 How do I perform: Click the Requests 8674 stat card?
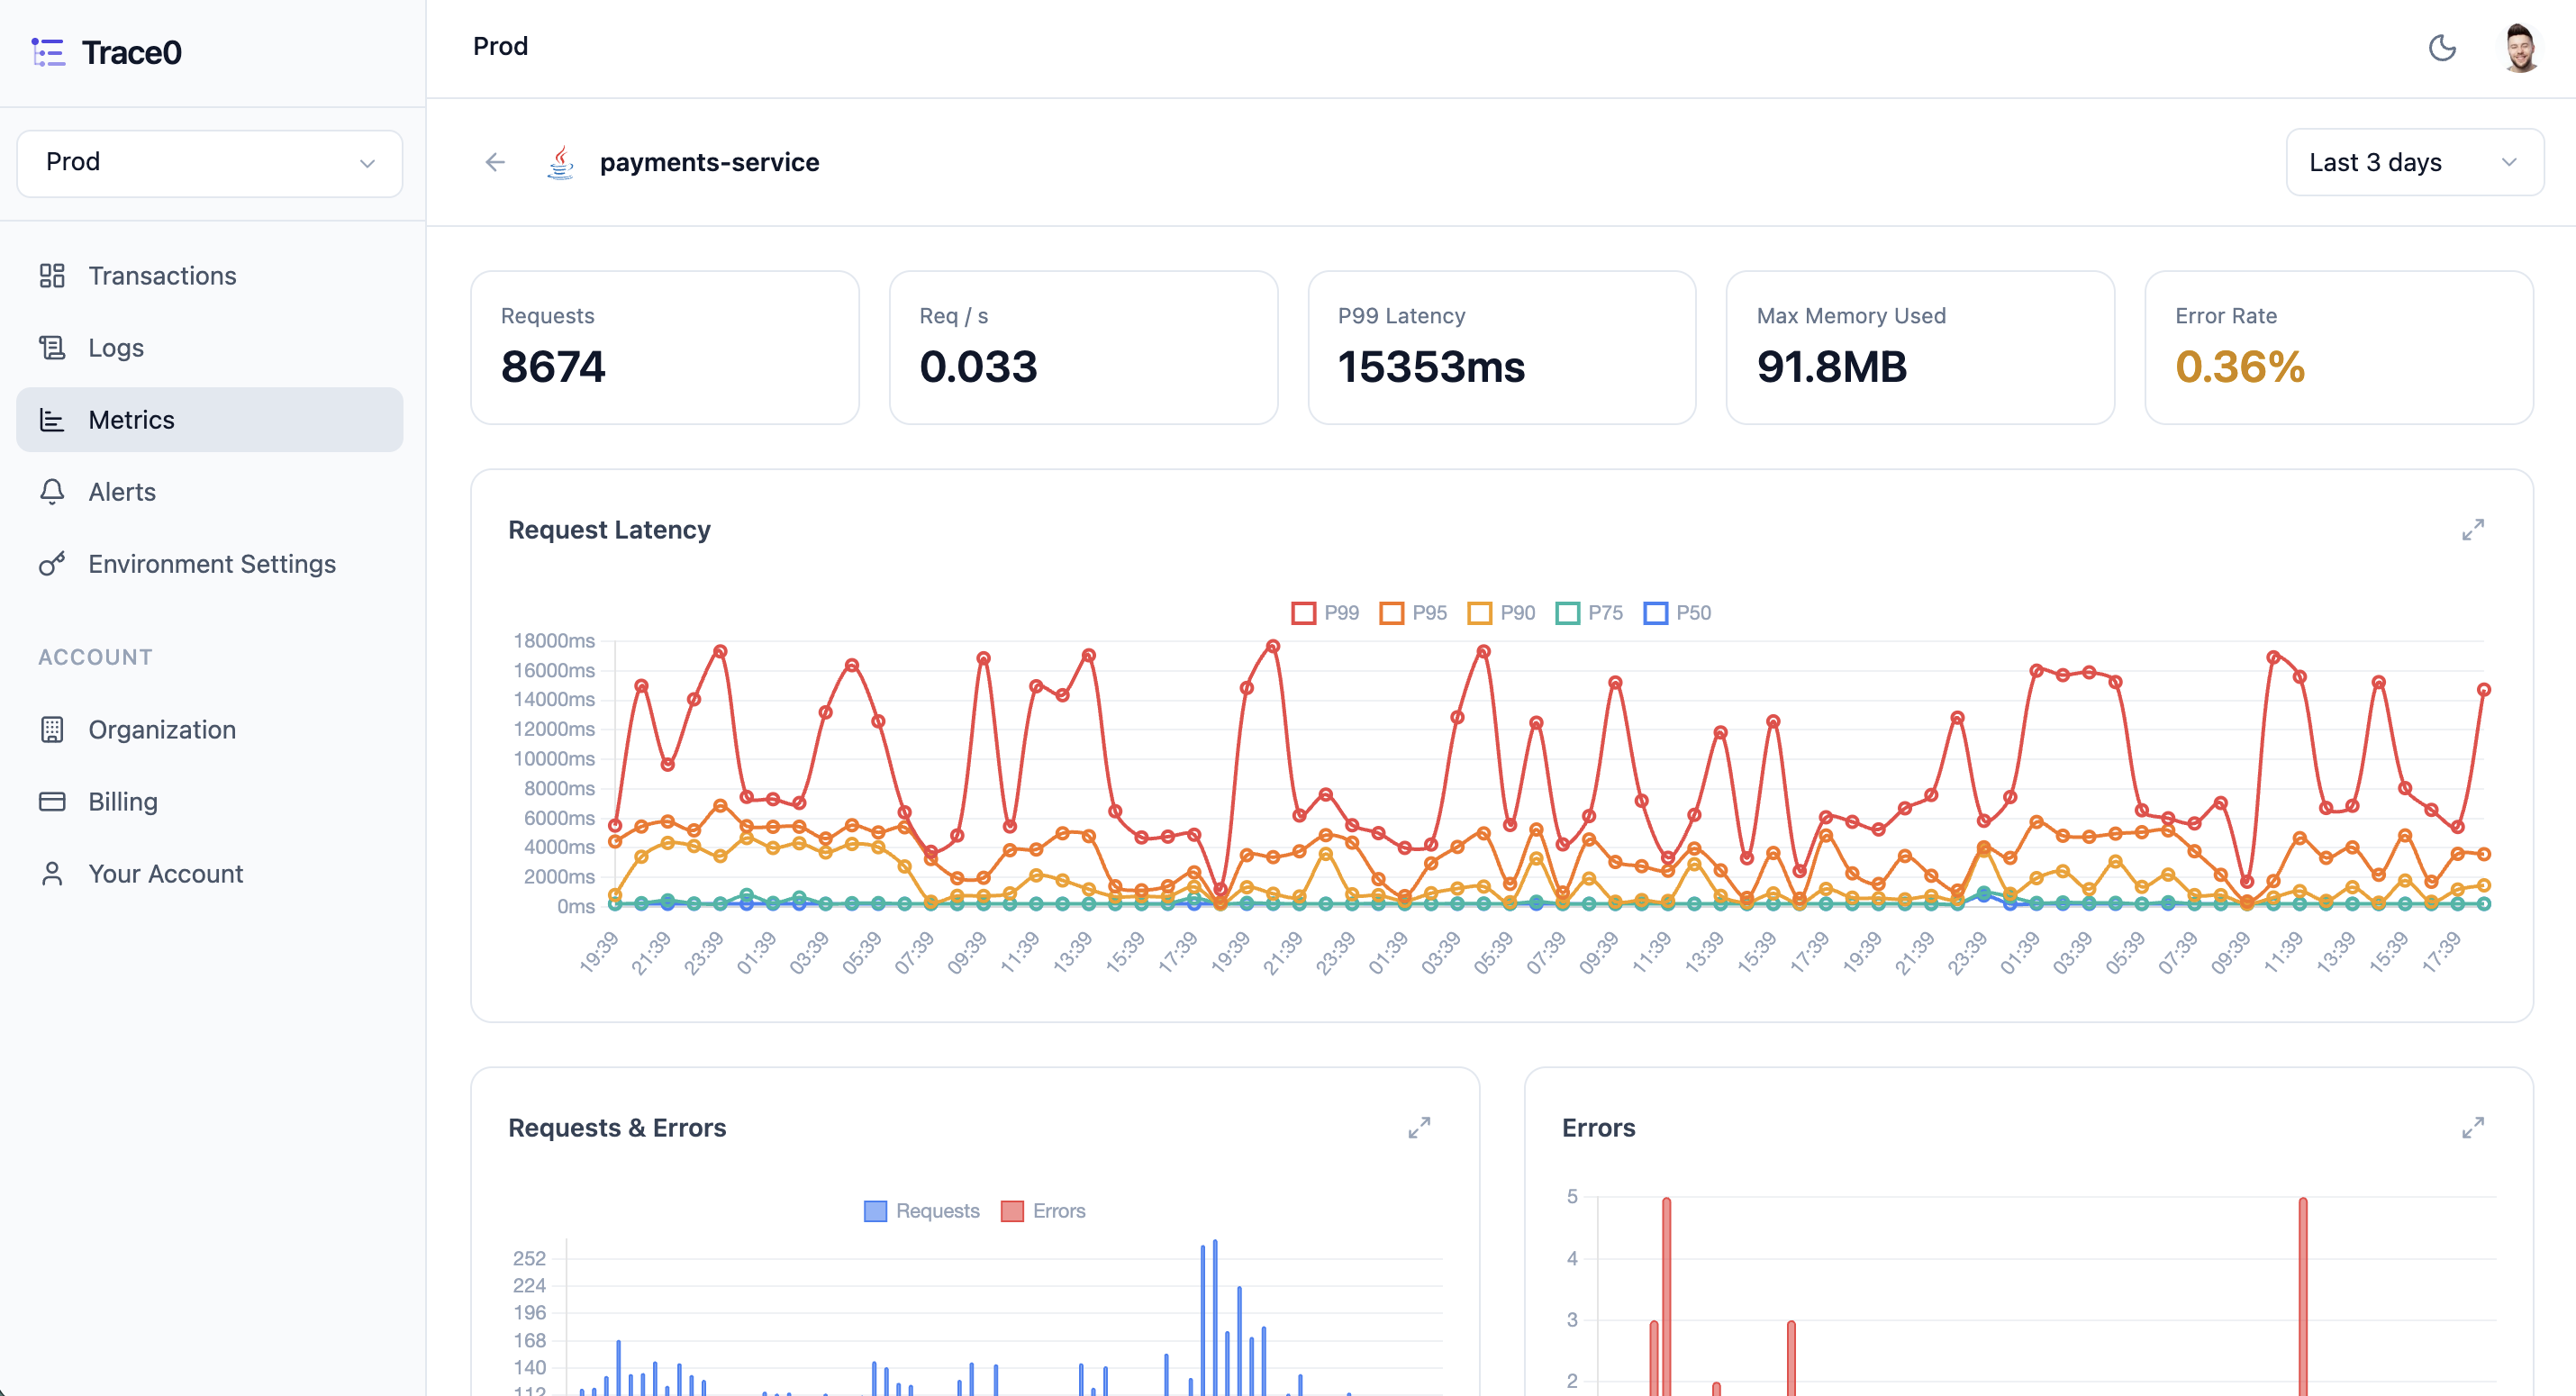(665, 347)
